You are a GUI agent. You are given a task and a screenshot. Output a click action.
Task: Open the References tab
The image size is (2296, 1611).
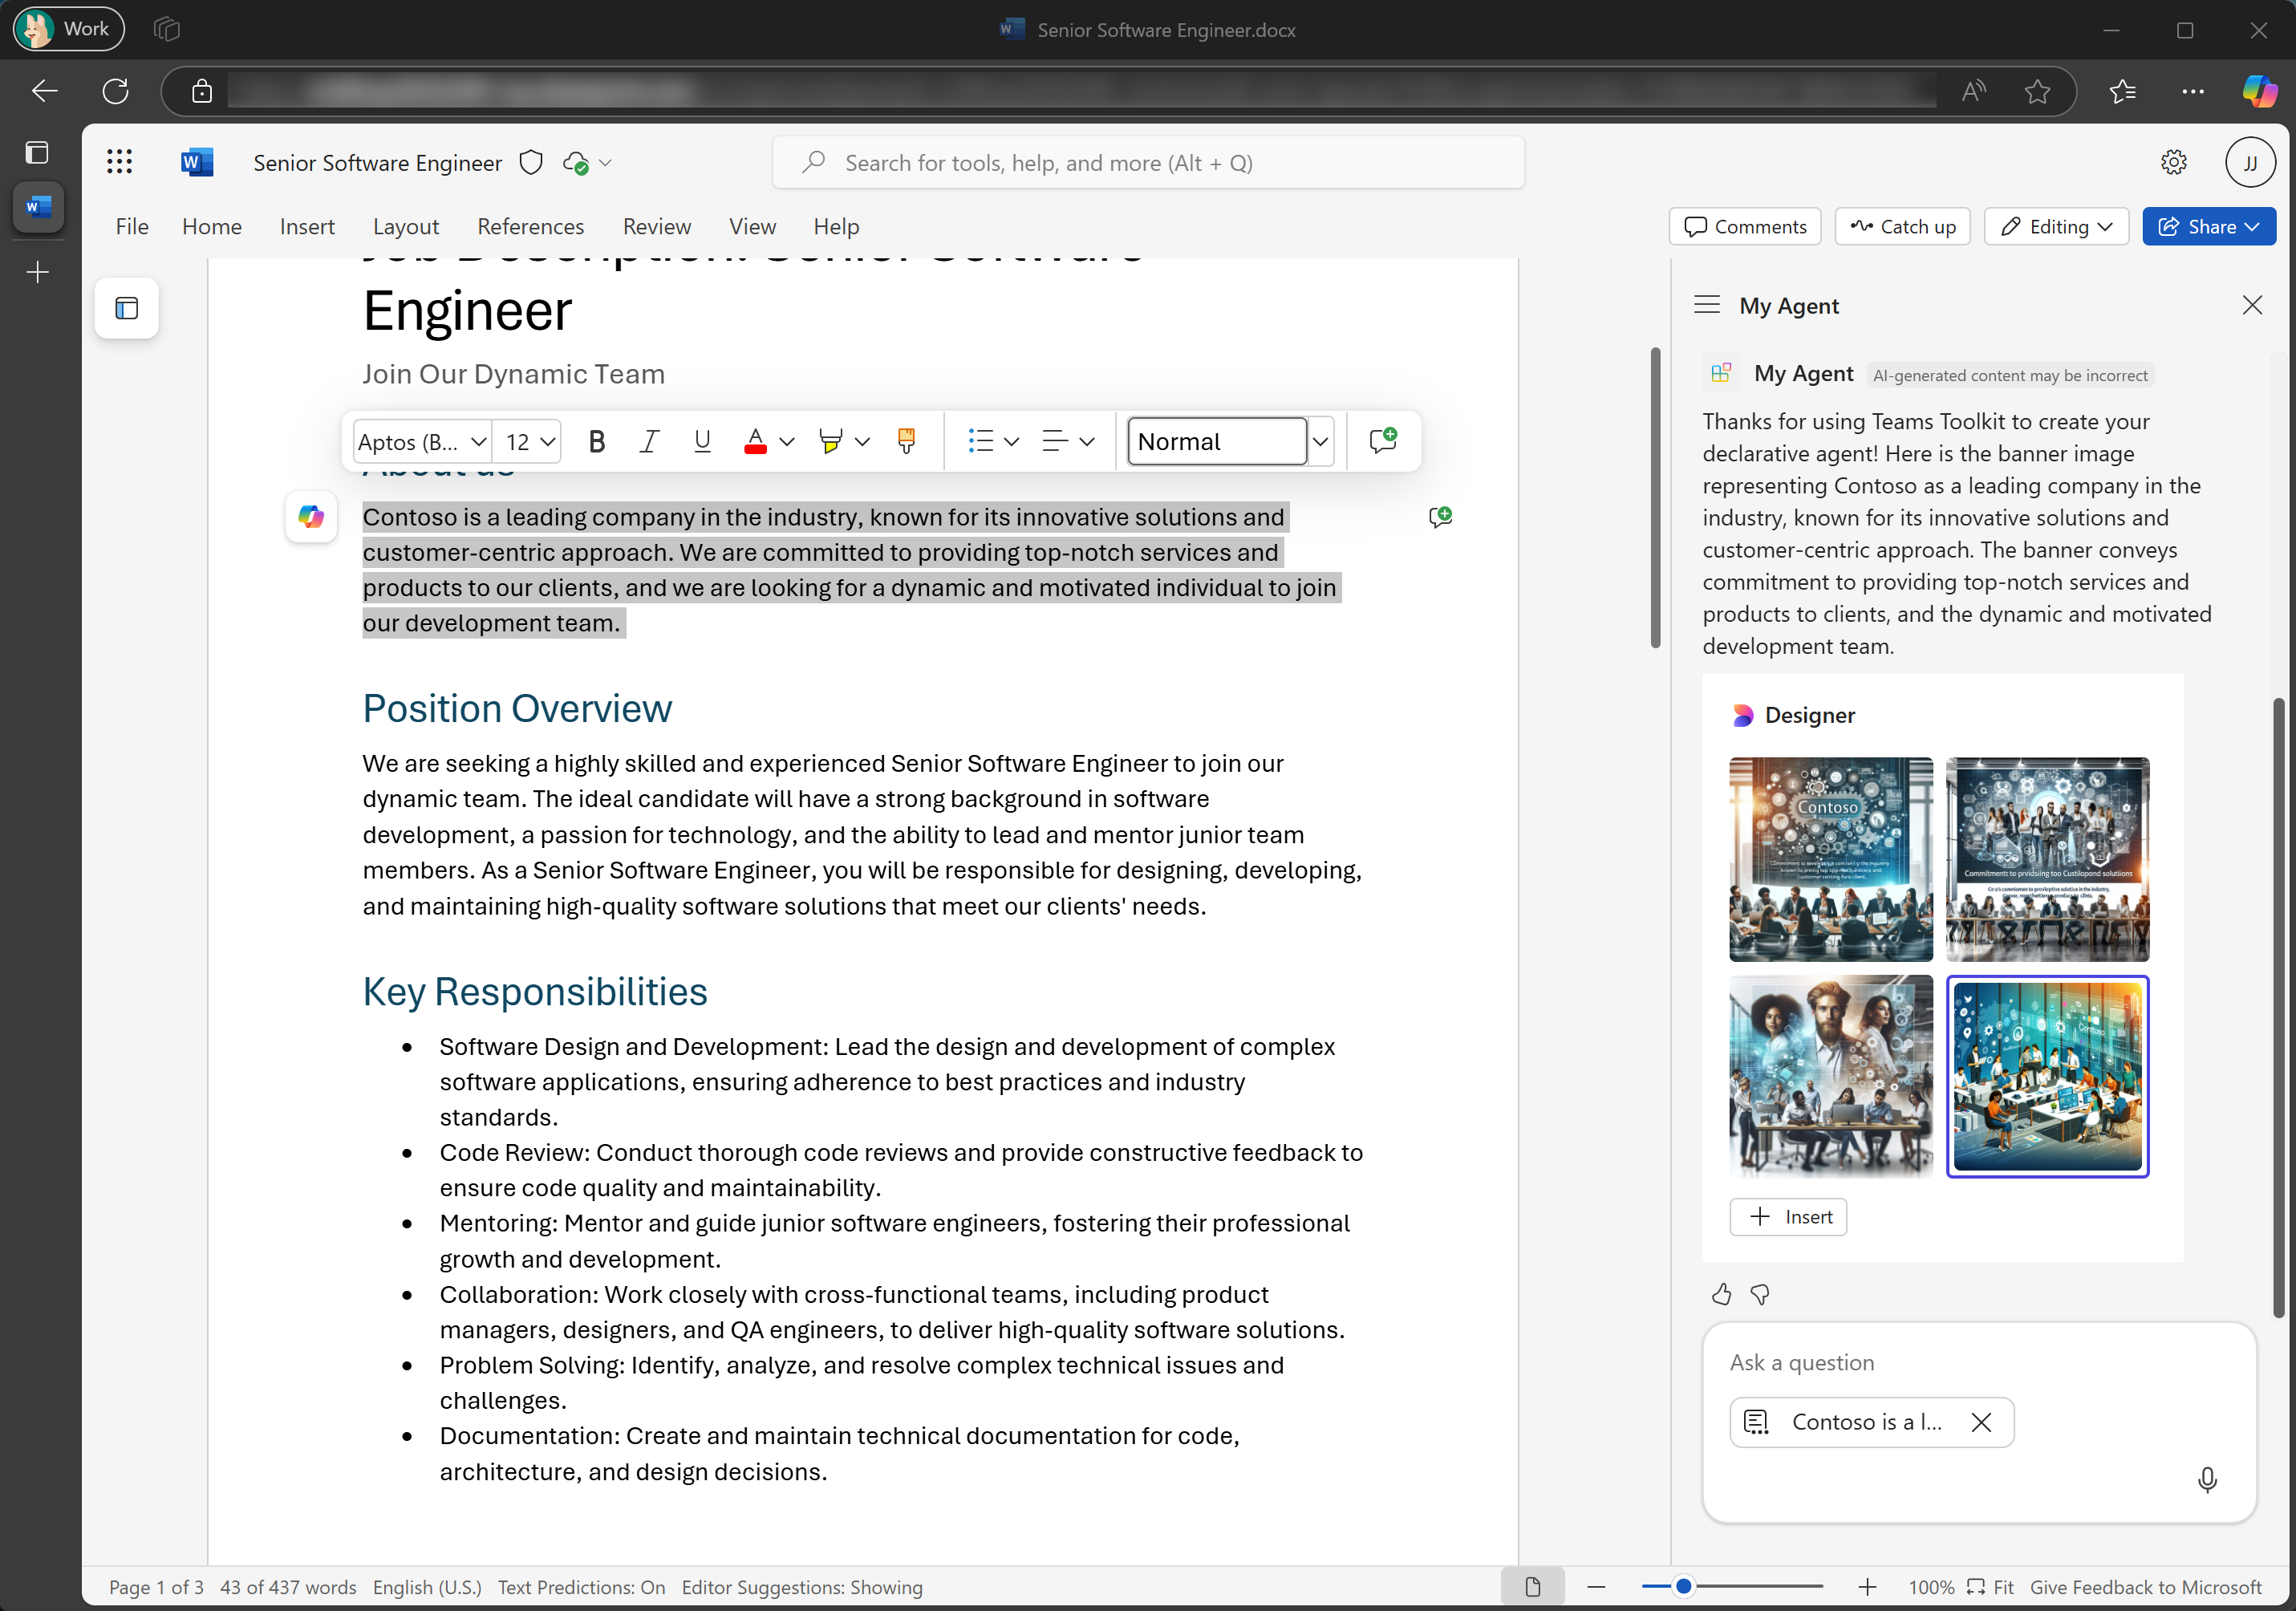(530, 227)
